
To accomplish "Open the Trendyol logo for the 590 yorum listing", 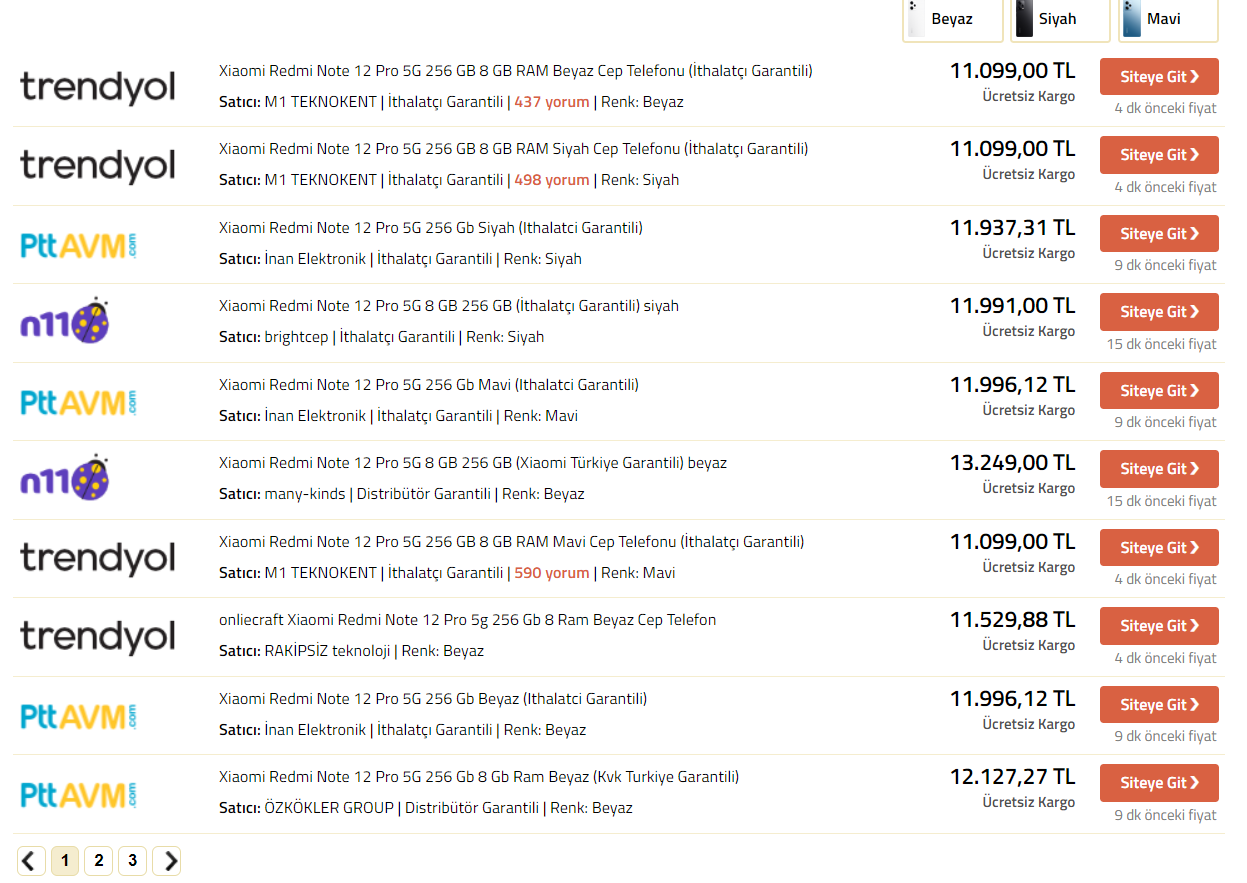I will pos(97,558).
